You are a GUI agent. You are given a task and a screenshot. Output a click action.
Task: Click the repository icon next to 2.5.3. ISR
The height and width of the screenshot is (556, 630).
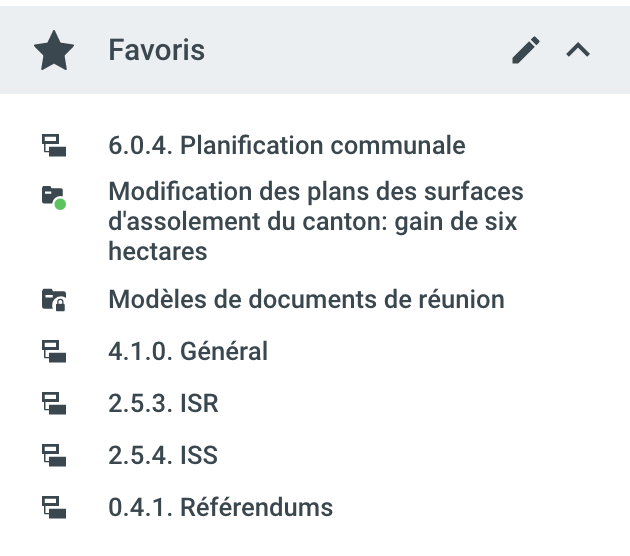(54, 404)
